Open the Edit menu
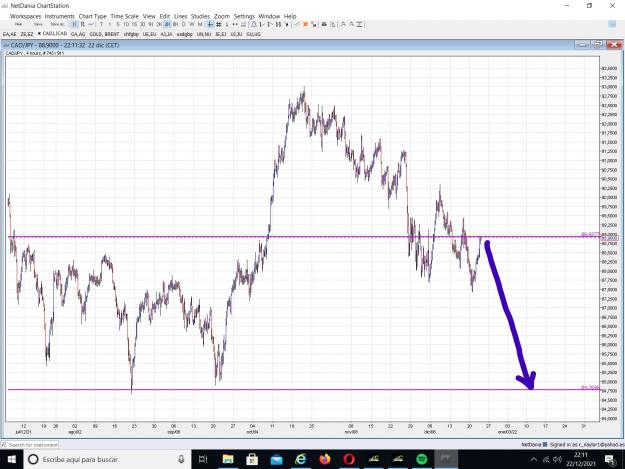 pyautogui.click(x=165, y=16)
